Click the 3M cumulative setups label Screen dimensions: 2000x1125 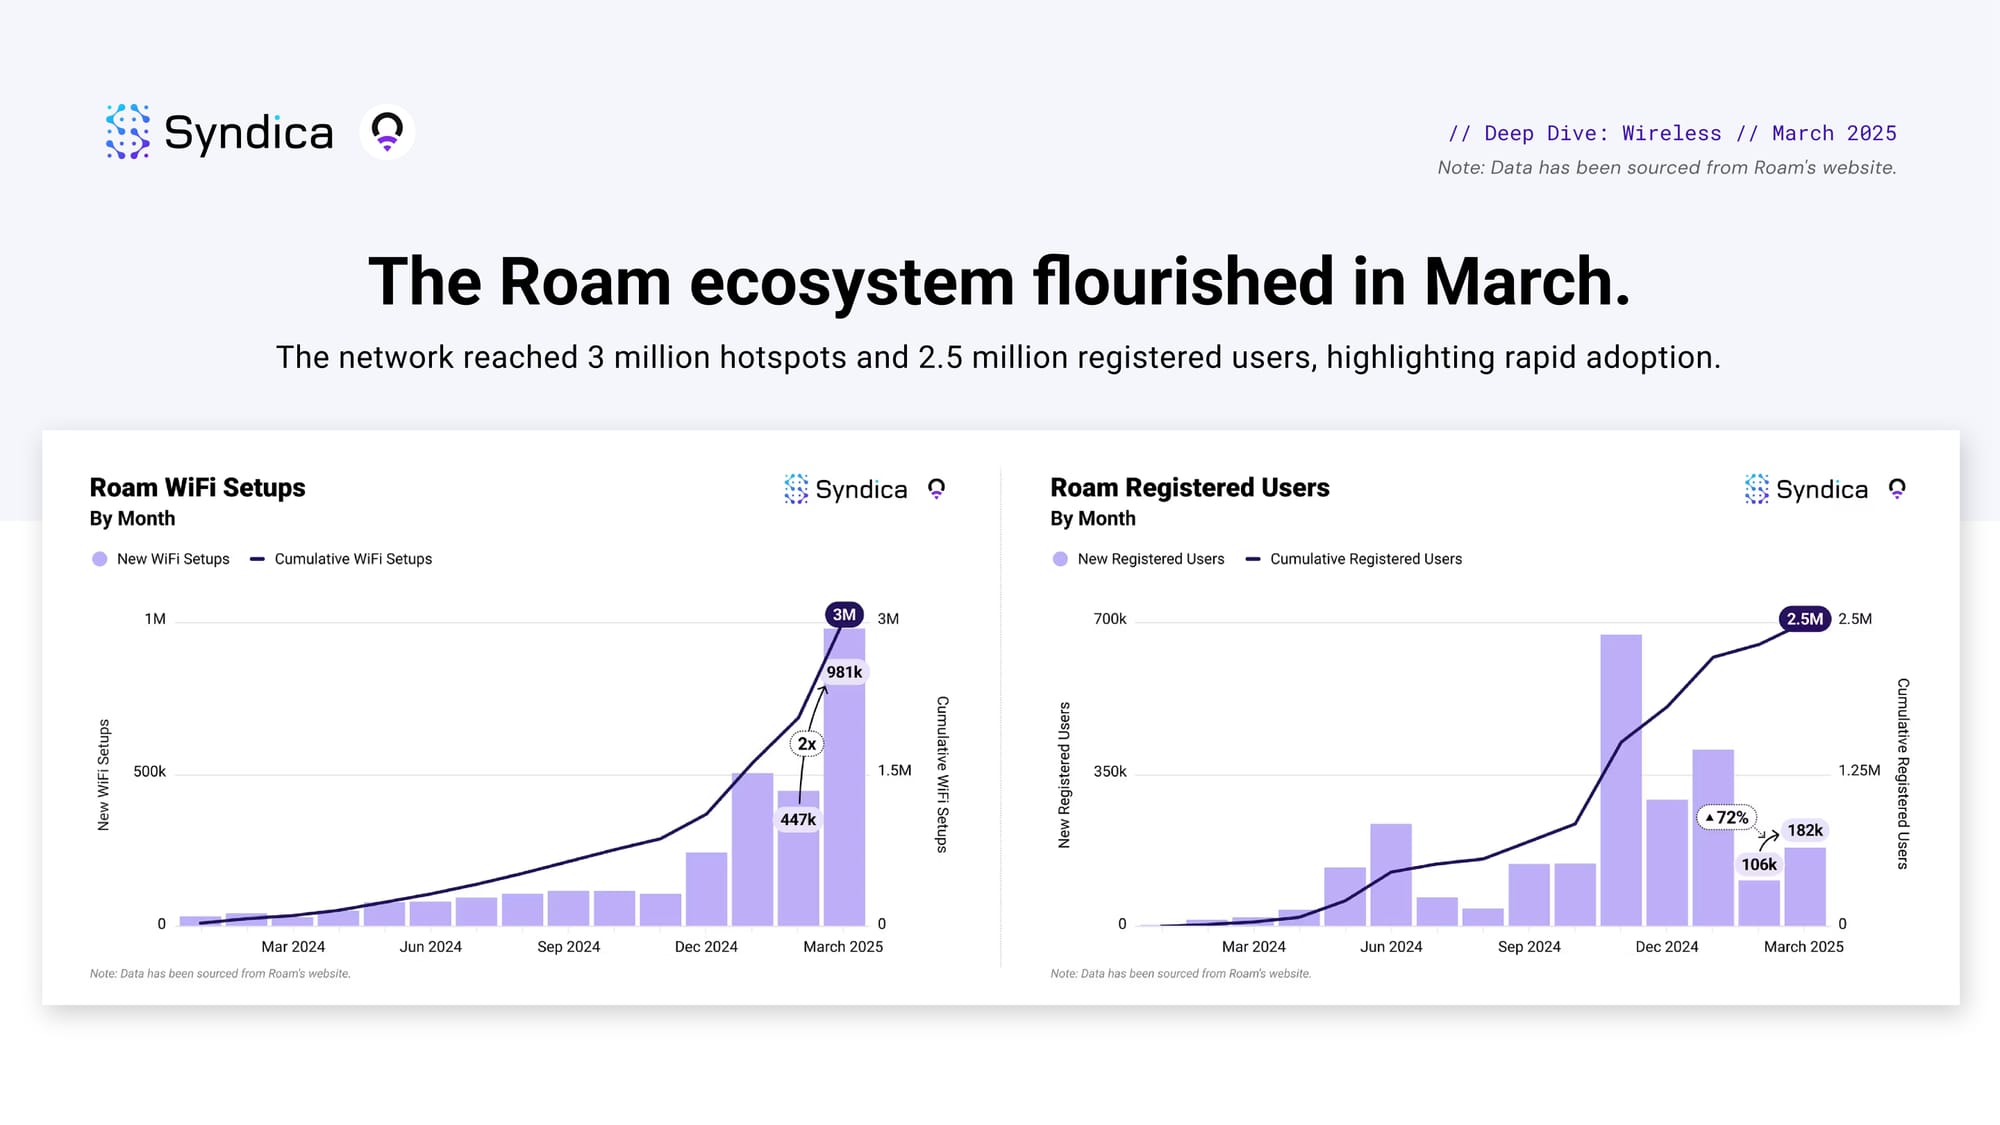point(844,614)
